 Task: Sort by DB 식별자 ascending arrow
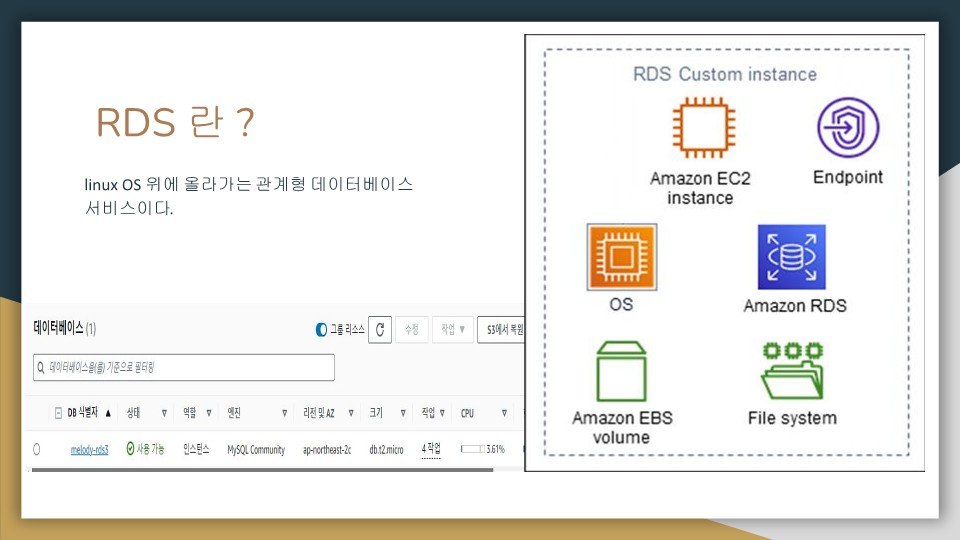click(108, 413)
